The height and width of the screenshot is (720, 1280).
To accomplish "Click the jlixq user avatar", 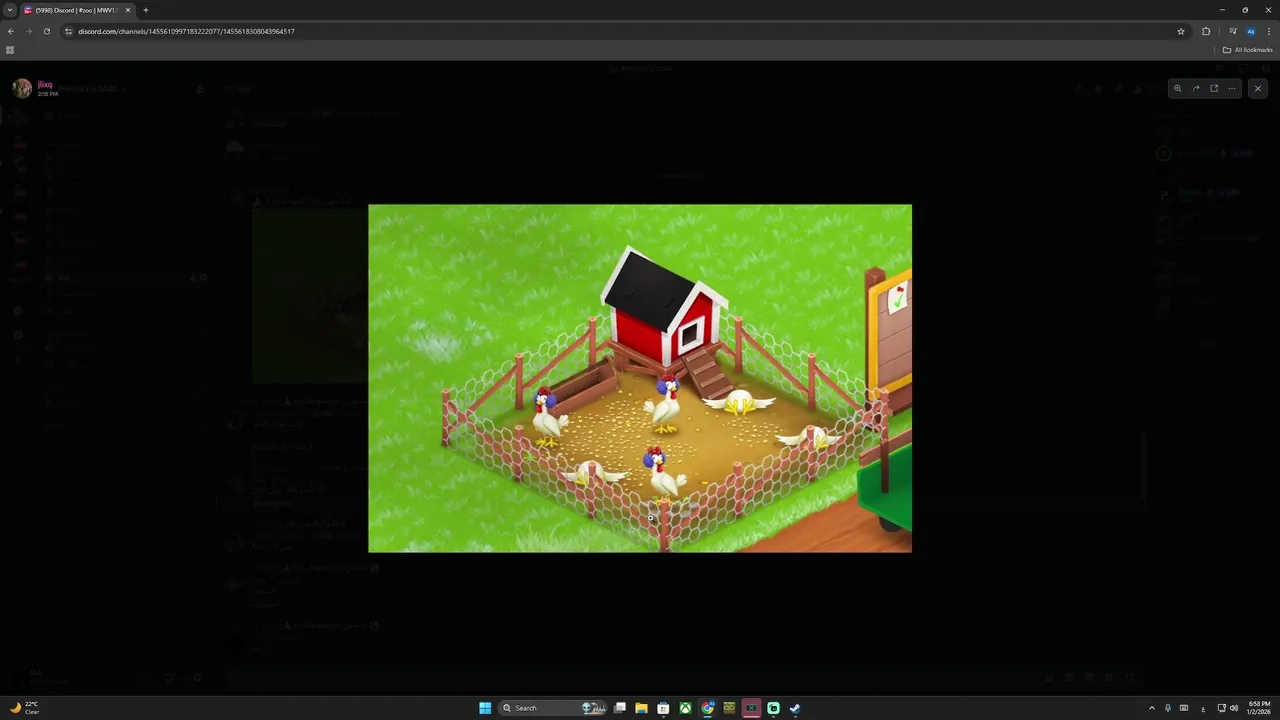I will pos(22,88).
